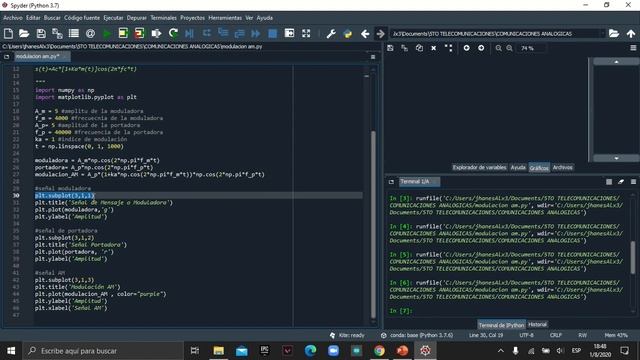Clear terminal variables with eraser icon

pyautogui.click(x=621, y=182)
